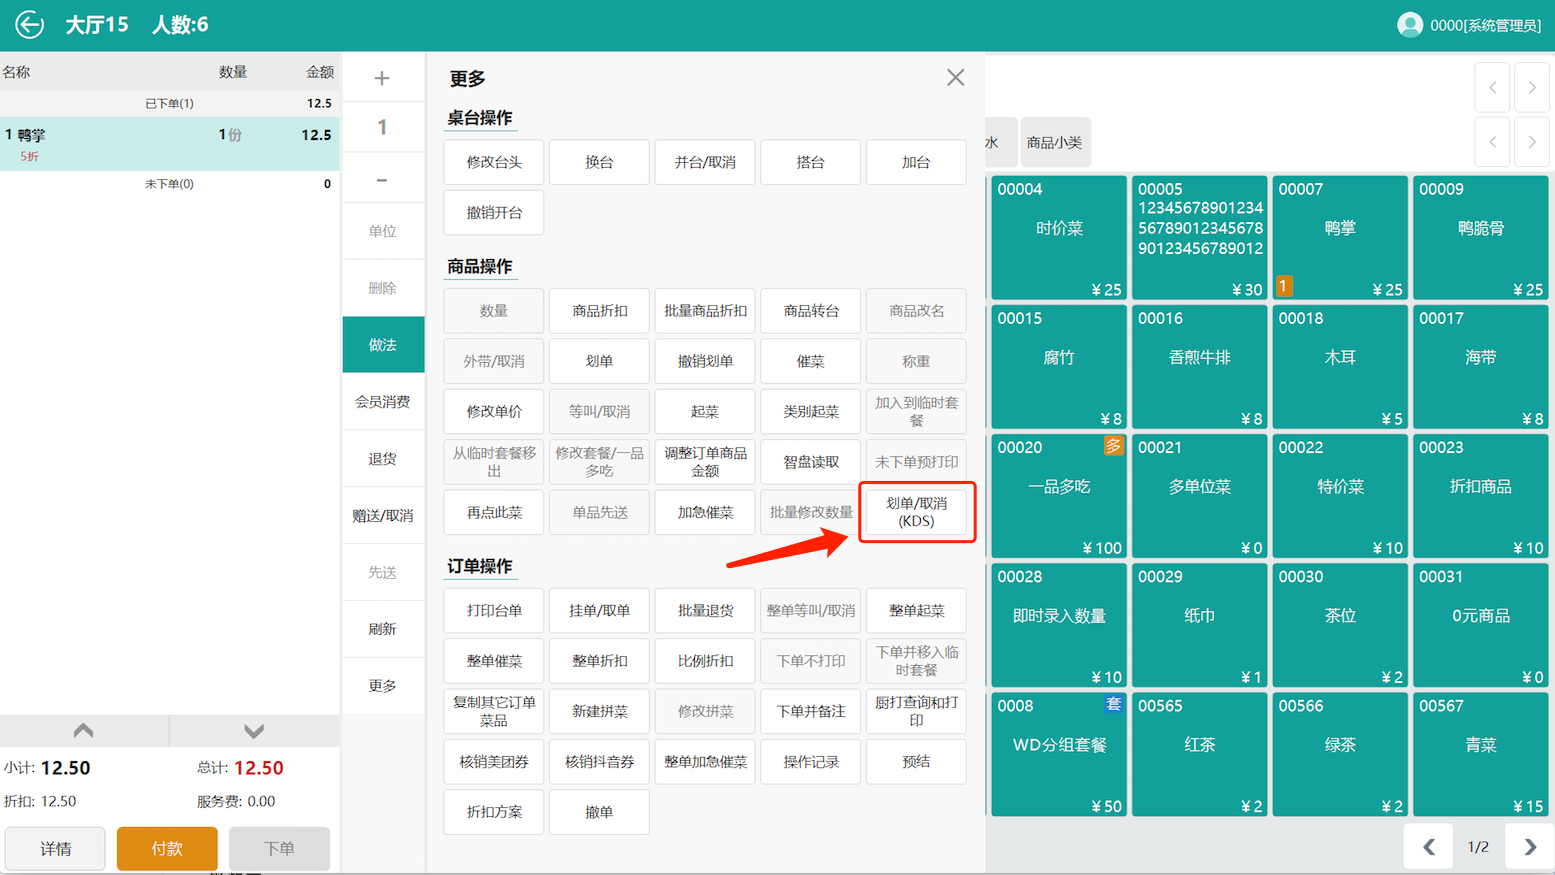This screenshot has width=1555, height=875.
Task: Click 比例折扣 button
Action: coord(705,661)
